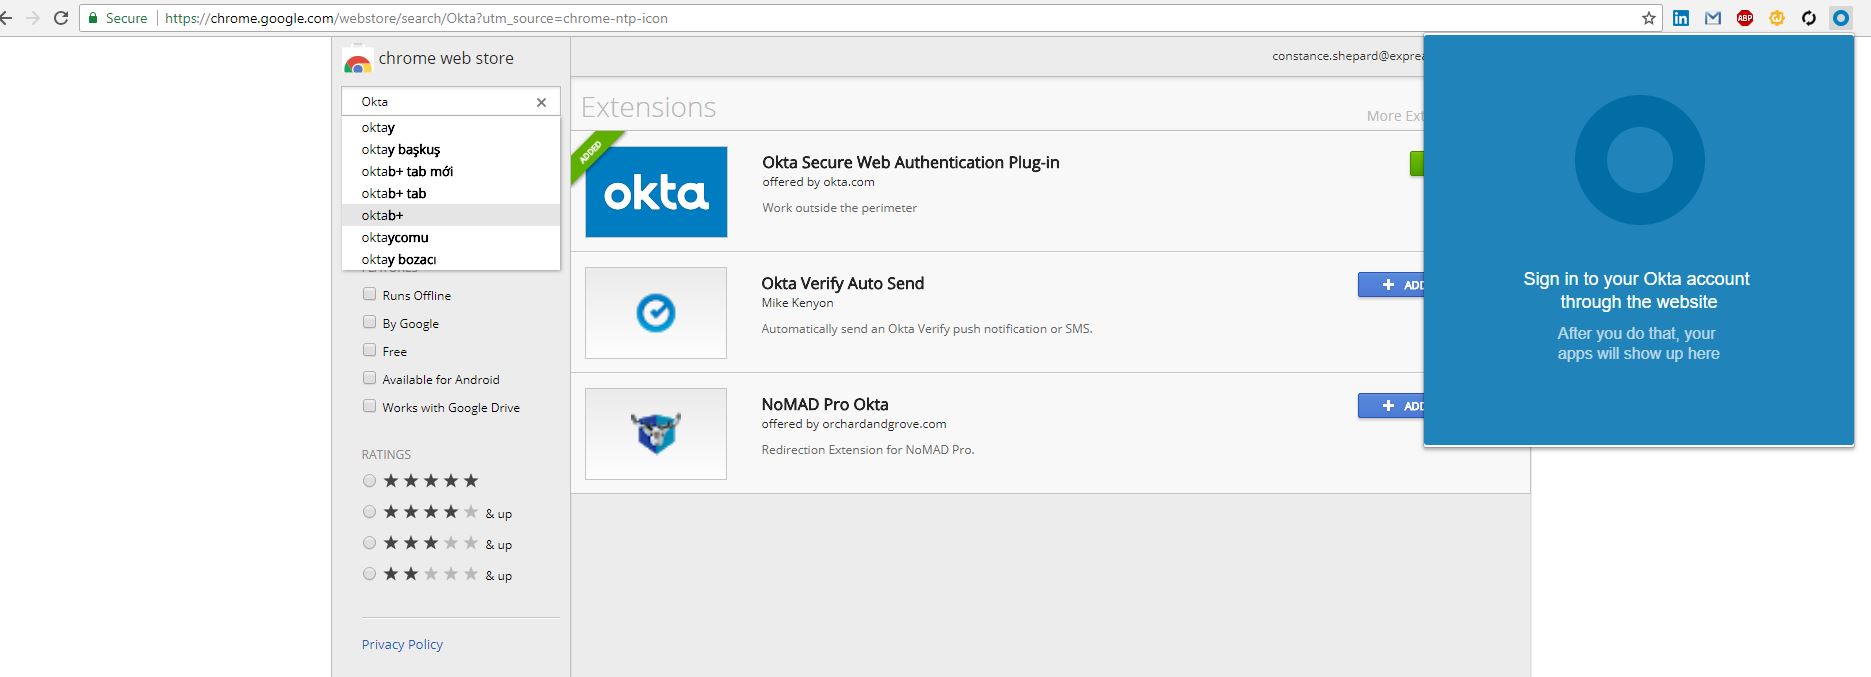The height and width of the screenshot is (677, 1871).
Task: Pick the 'oktab+ tab mới' suggestion
Action: point(451,171)
